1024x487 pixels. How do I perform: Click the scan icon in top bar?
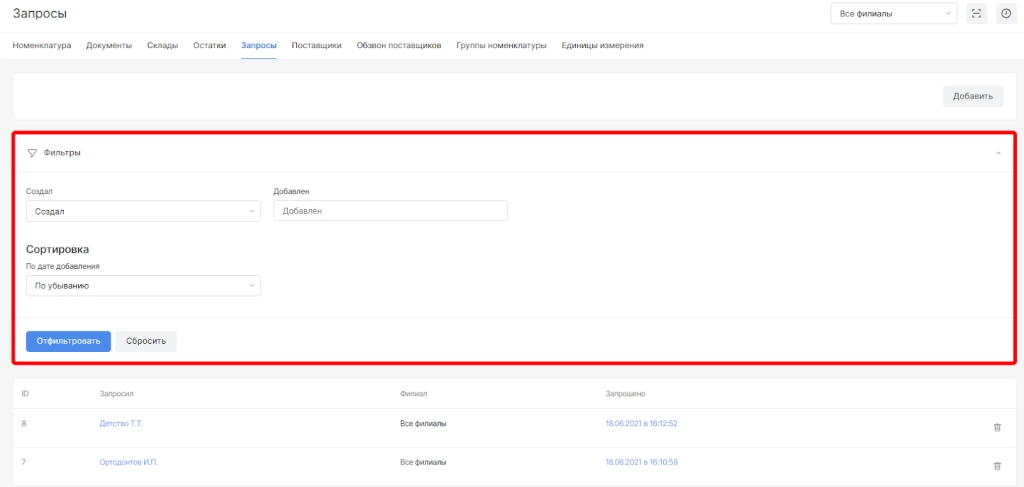click(977, 14)
